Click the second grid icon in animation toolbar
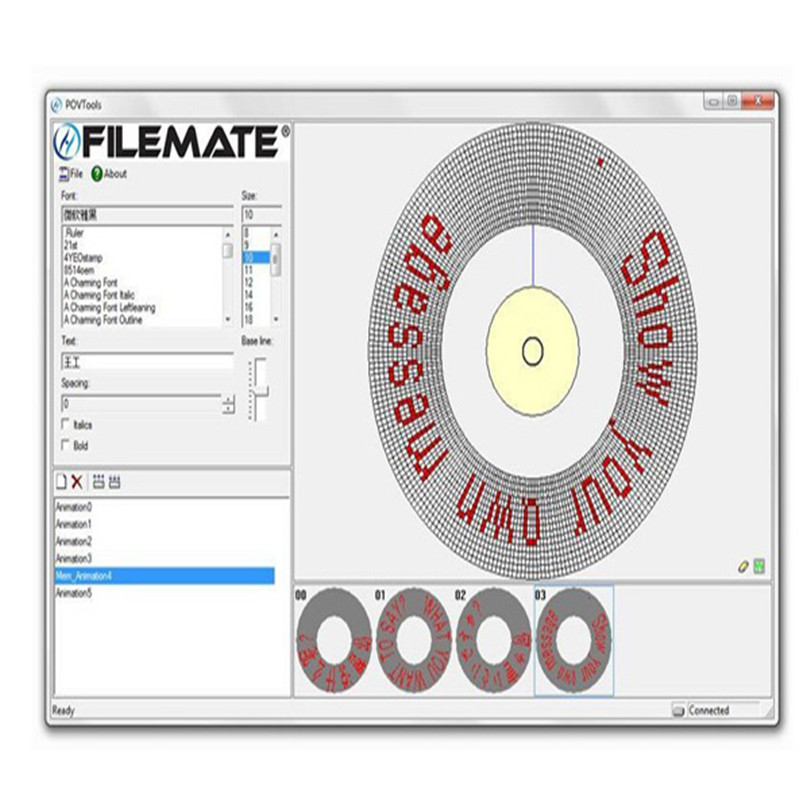The width and height of the screenshot is (810, 810). pos(114,482)
